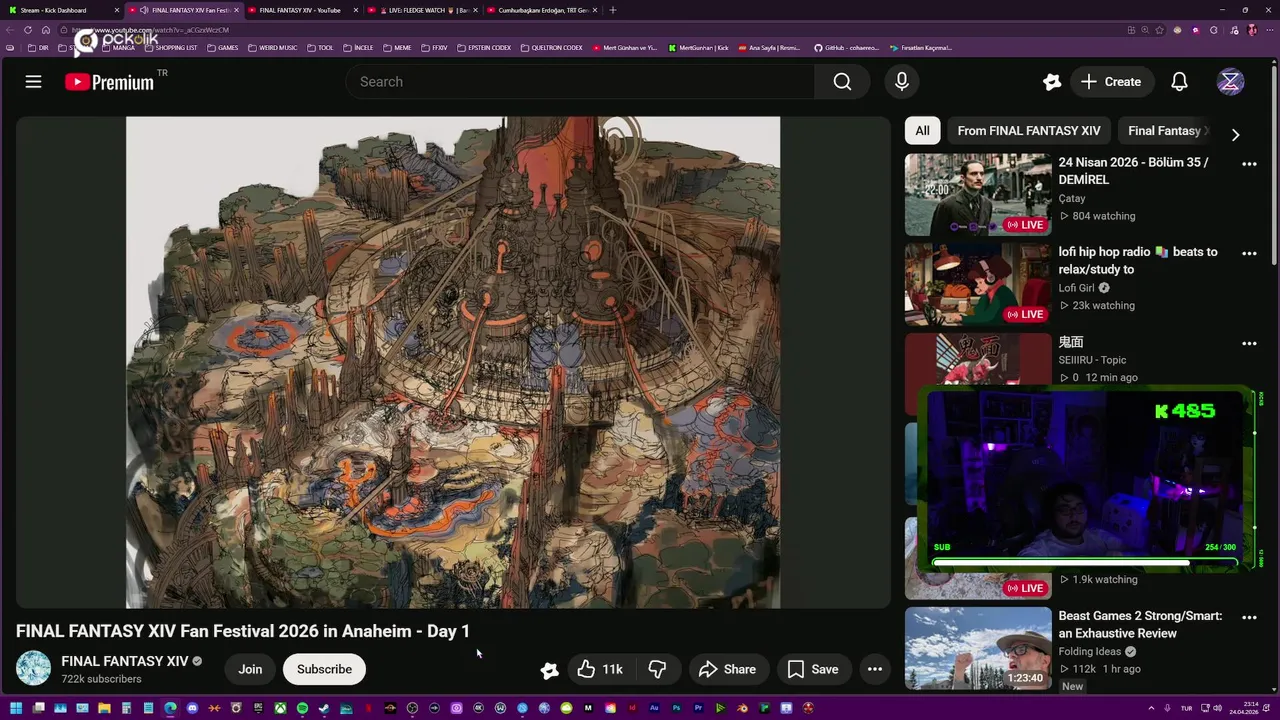The image size is (1280, 720).
Task: Save the video to a playlist
Action: tap(812, 669)
